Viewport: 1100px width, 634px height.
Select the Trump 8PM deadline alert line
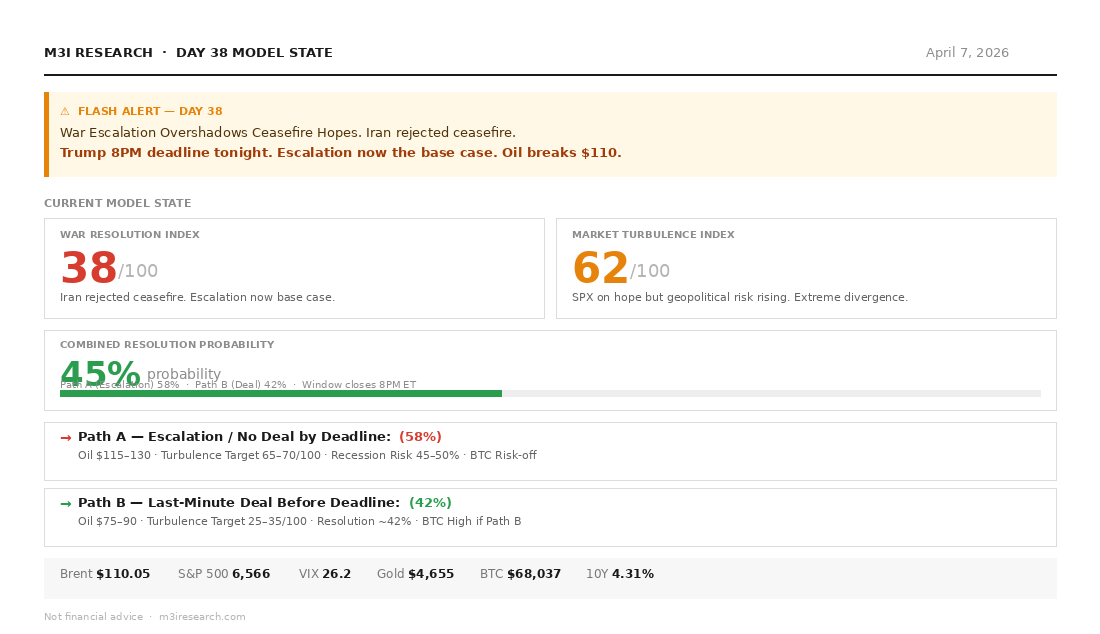[x=340, y=153]
